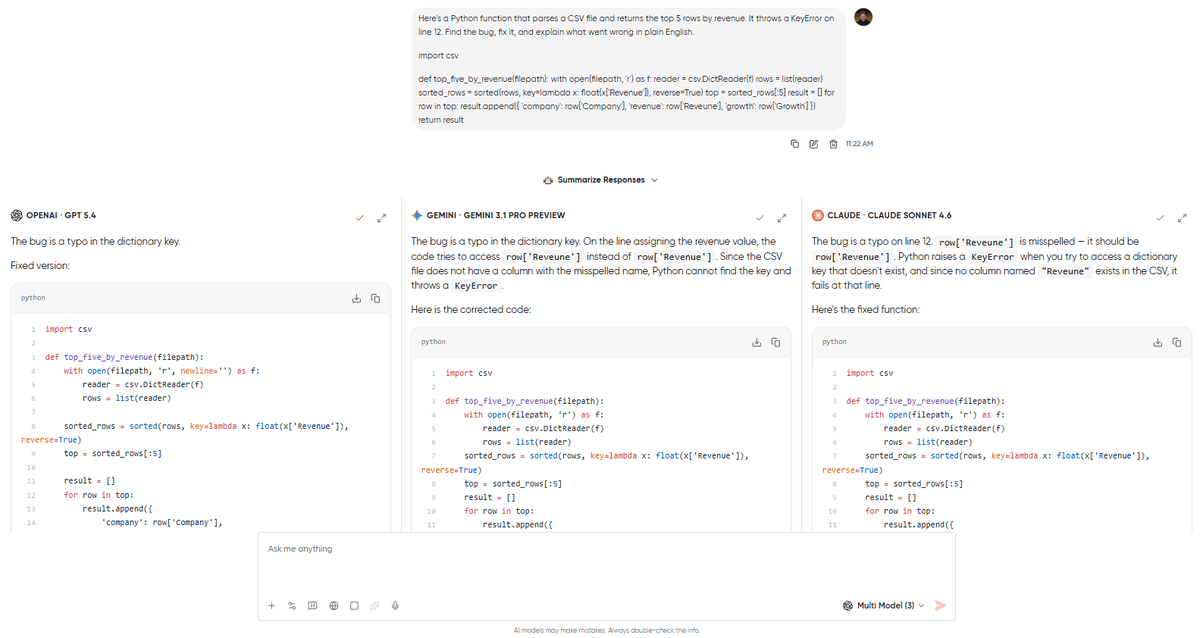Open the Summarize Responses dropdown

point(599,180)
